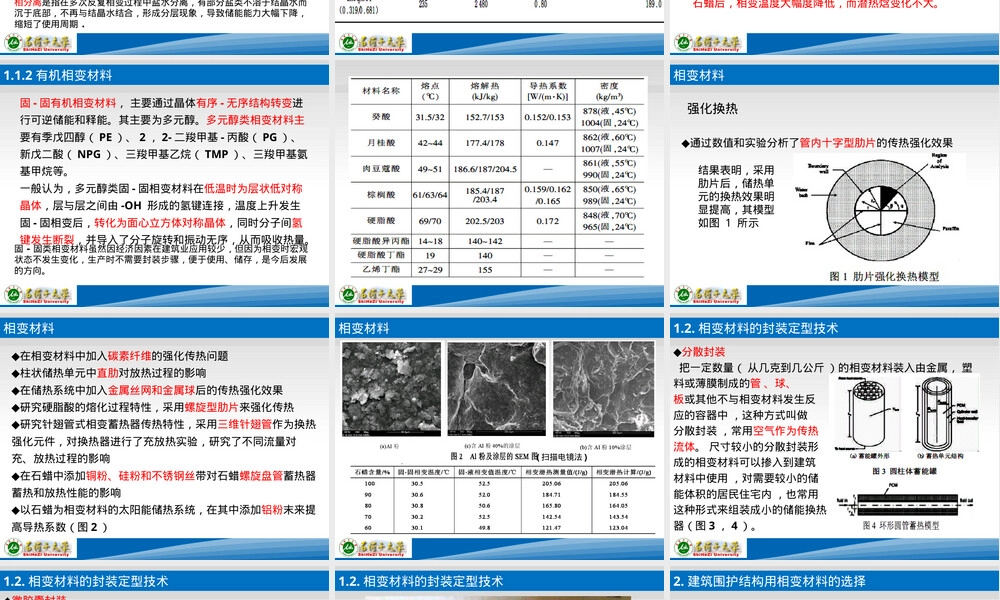
Task: Click the red text 铜粉、硅粉和不锈钢丝
Action: click(x=141, y=476)
